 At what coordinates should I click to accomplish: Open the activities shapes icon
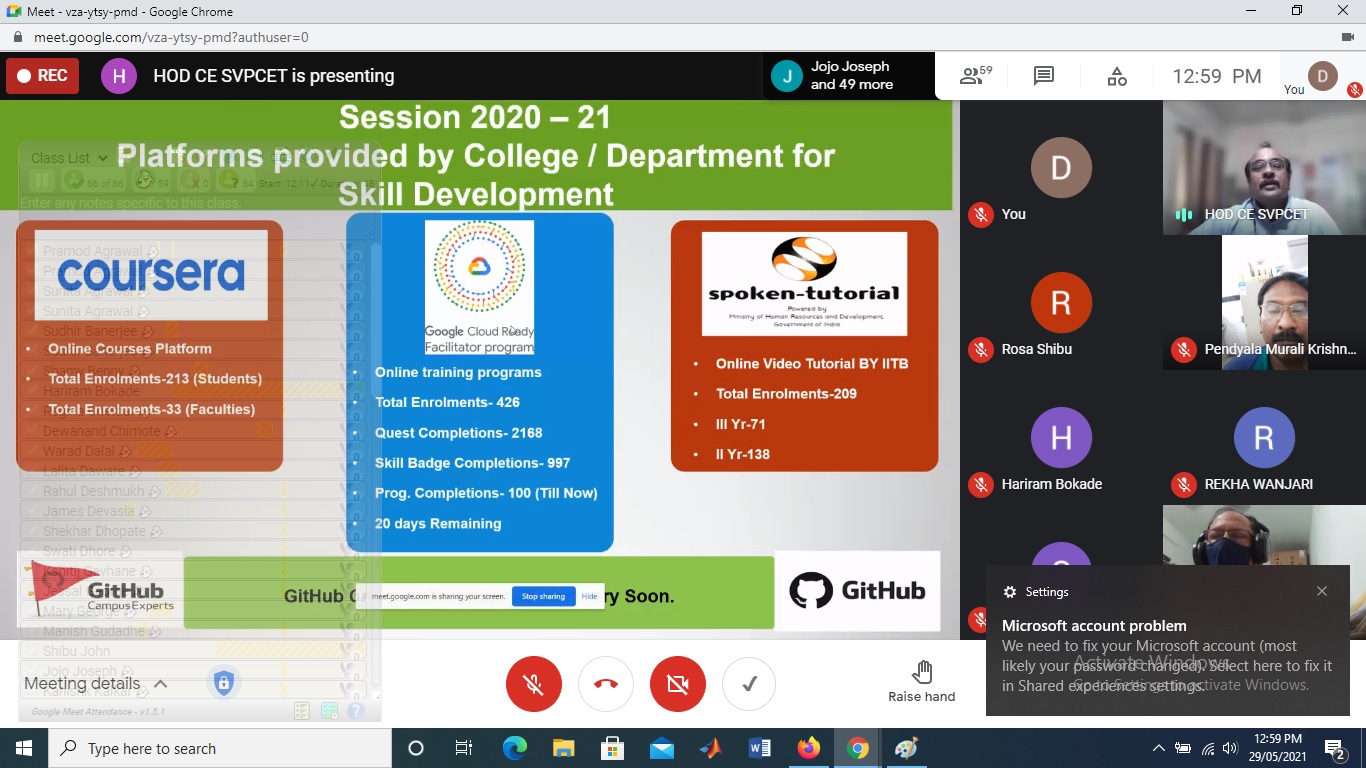pyautogui.click(x=1117, y=76)
